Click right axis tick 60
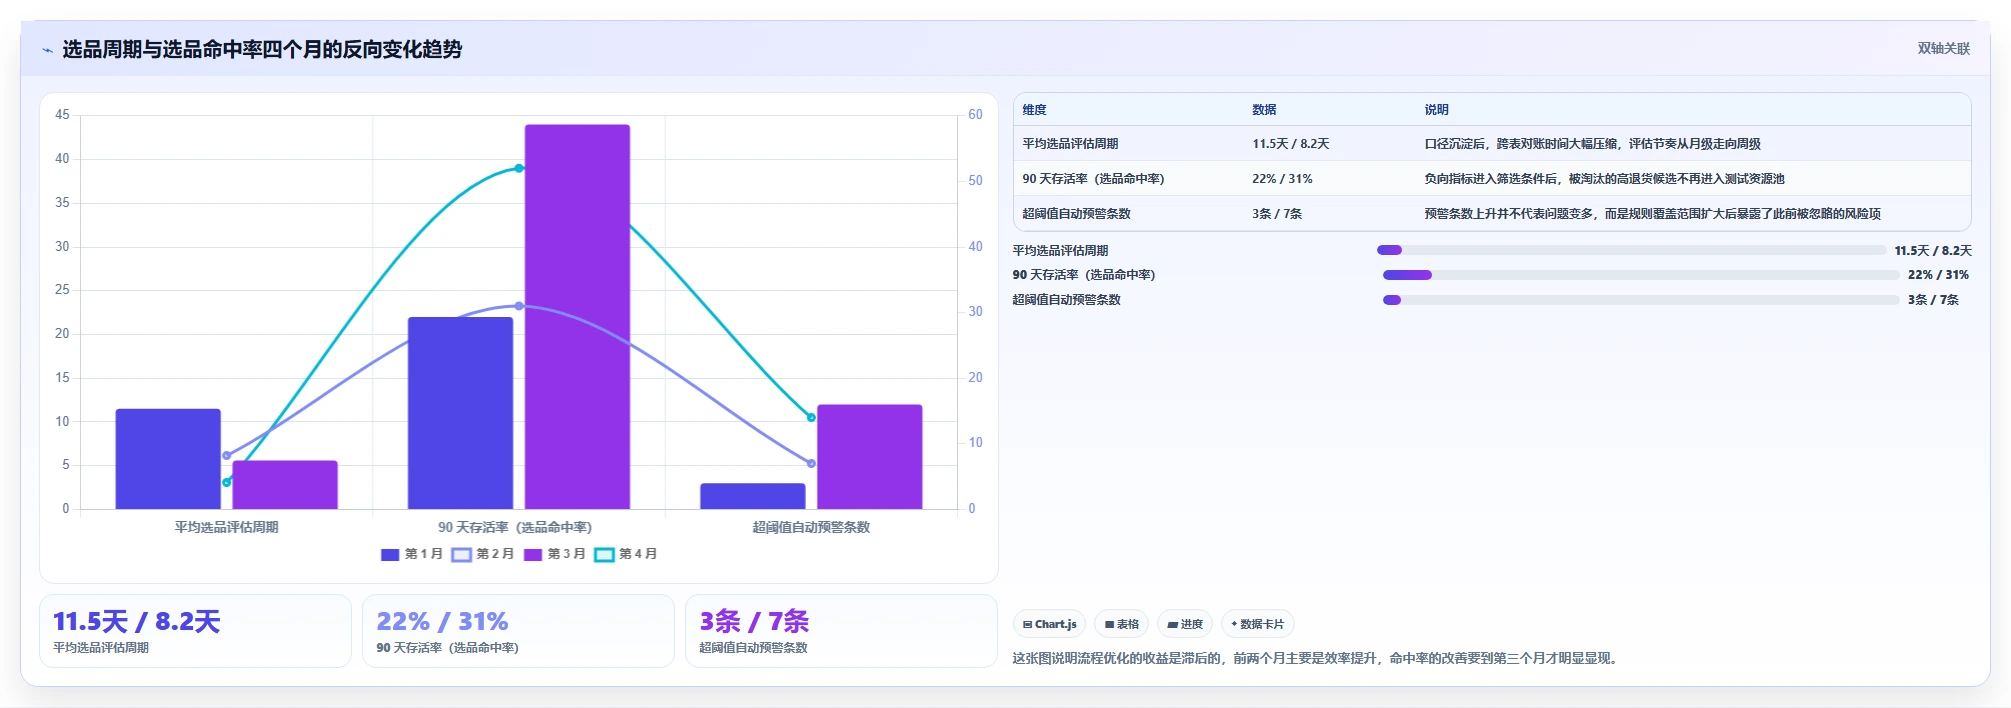 pyautogui.click(x=975, y=115)
